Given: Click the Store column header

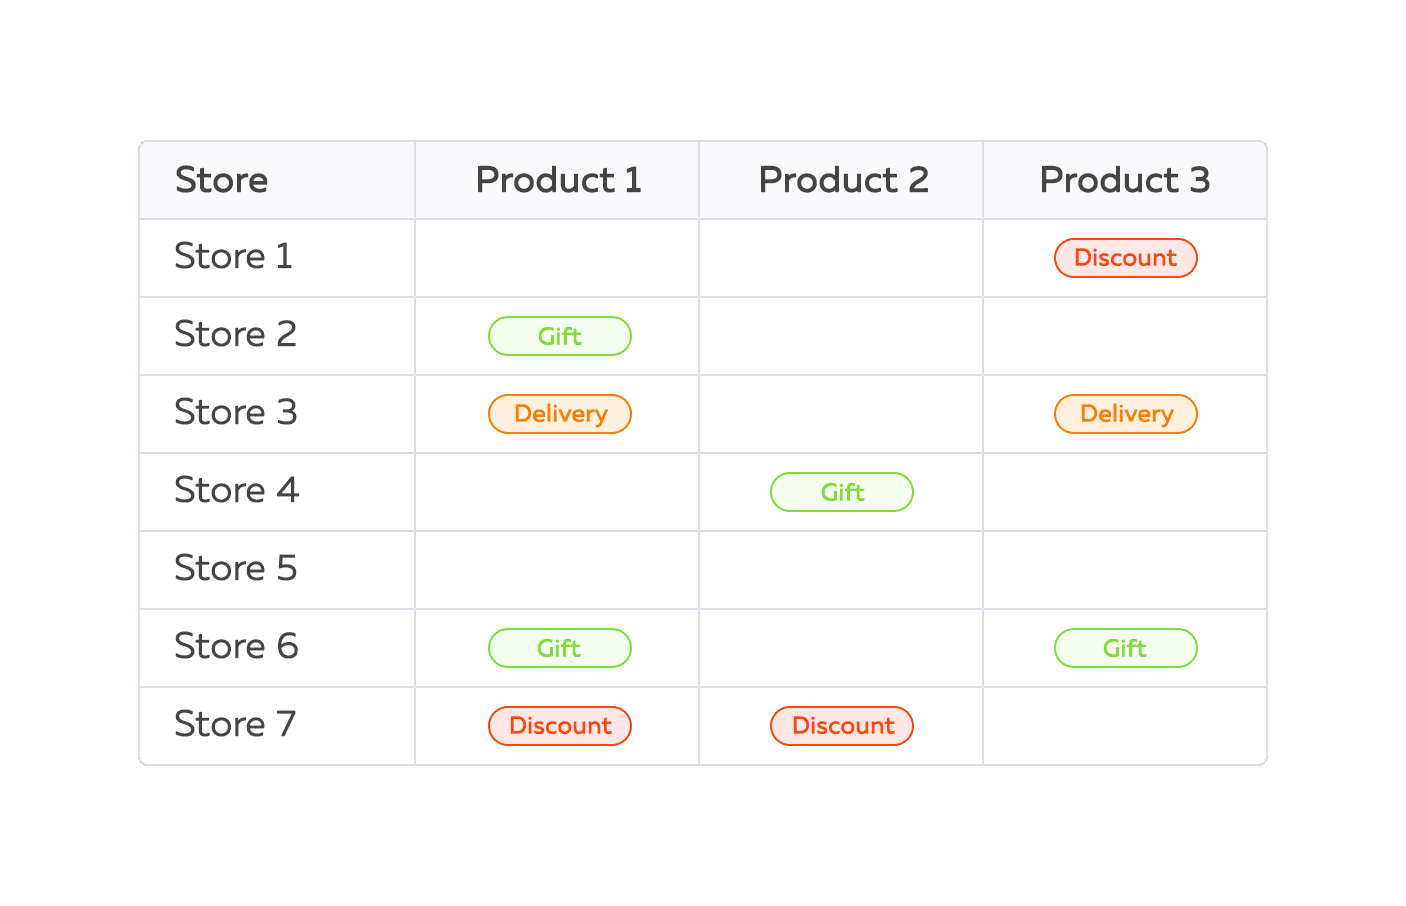Looking at the screenshot, I should (x=222, y=180).
